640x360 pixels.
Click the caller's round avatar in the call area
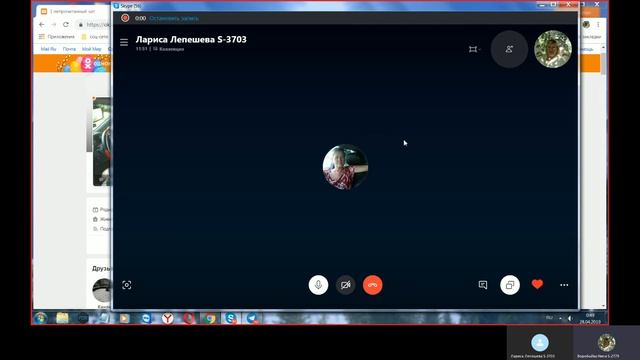tap(345, 167)
